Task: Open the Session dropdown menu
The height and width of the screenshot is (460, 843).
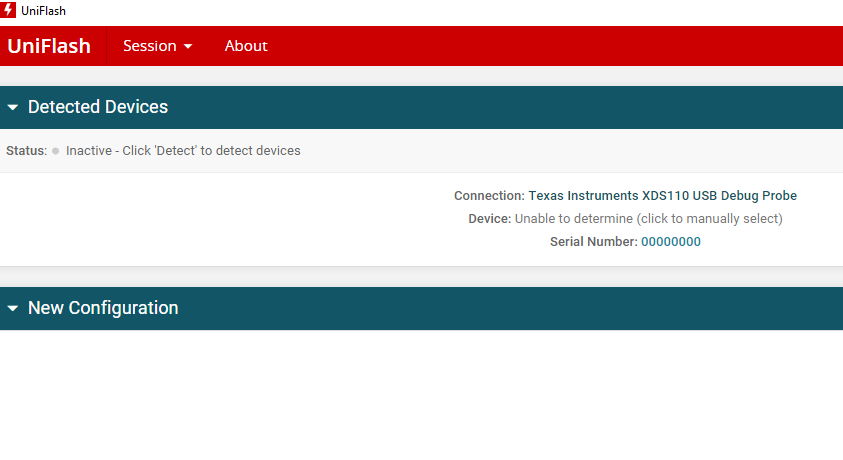Action: 158,46
